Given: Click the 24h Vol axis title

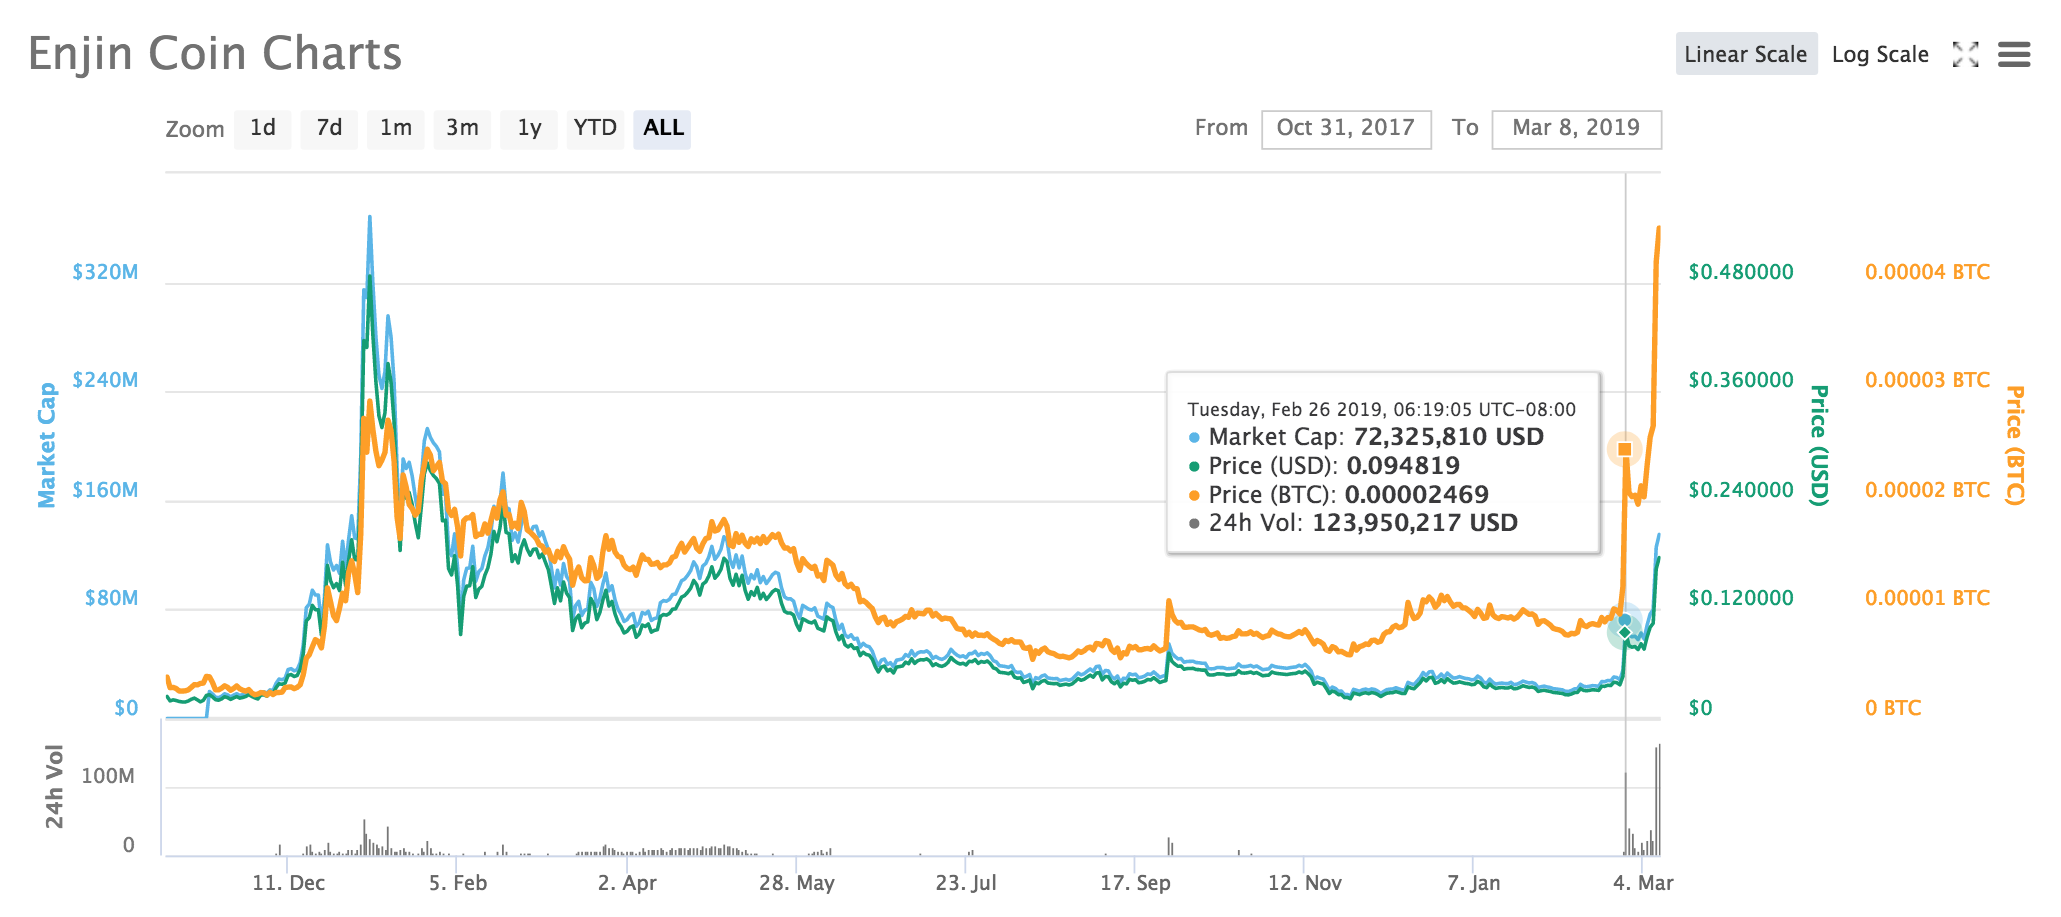Looking at the screenshot, I should point(54,786).
